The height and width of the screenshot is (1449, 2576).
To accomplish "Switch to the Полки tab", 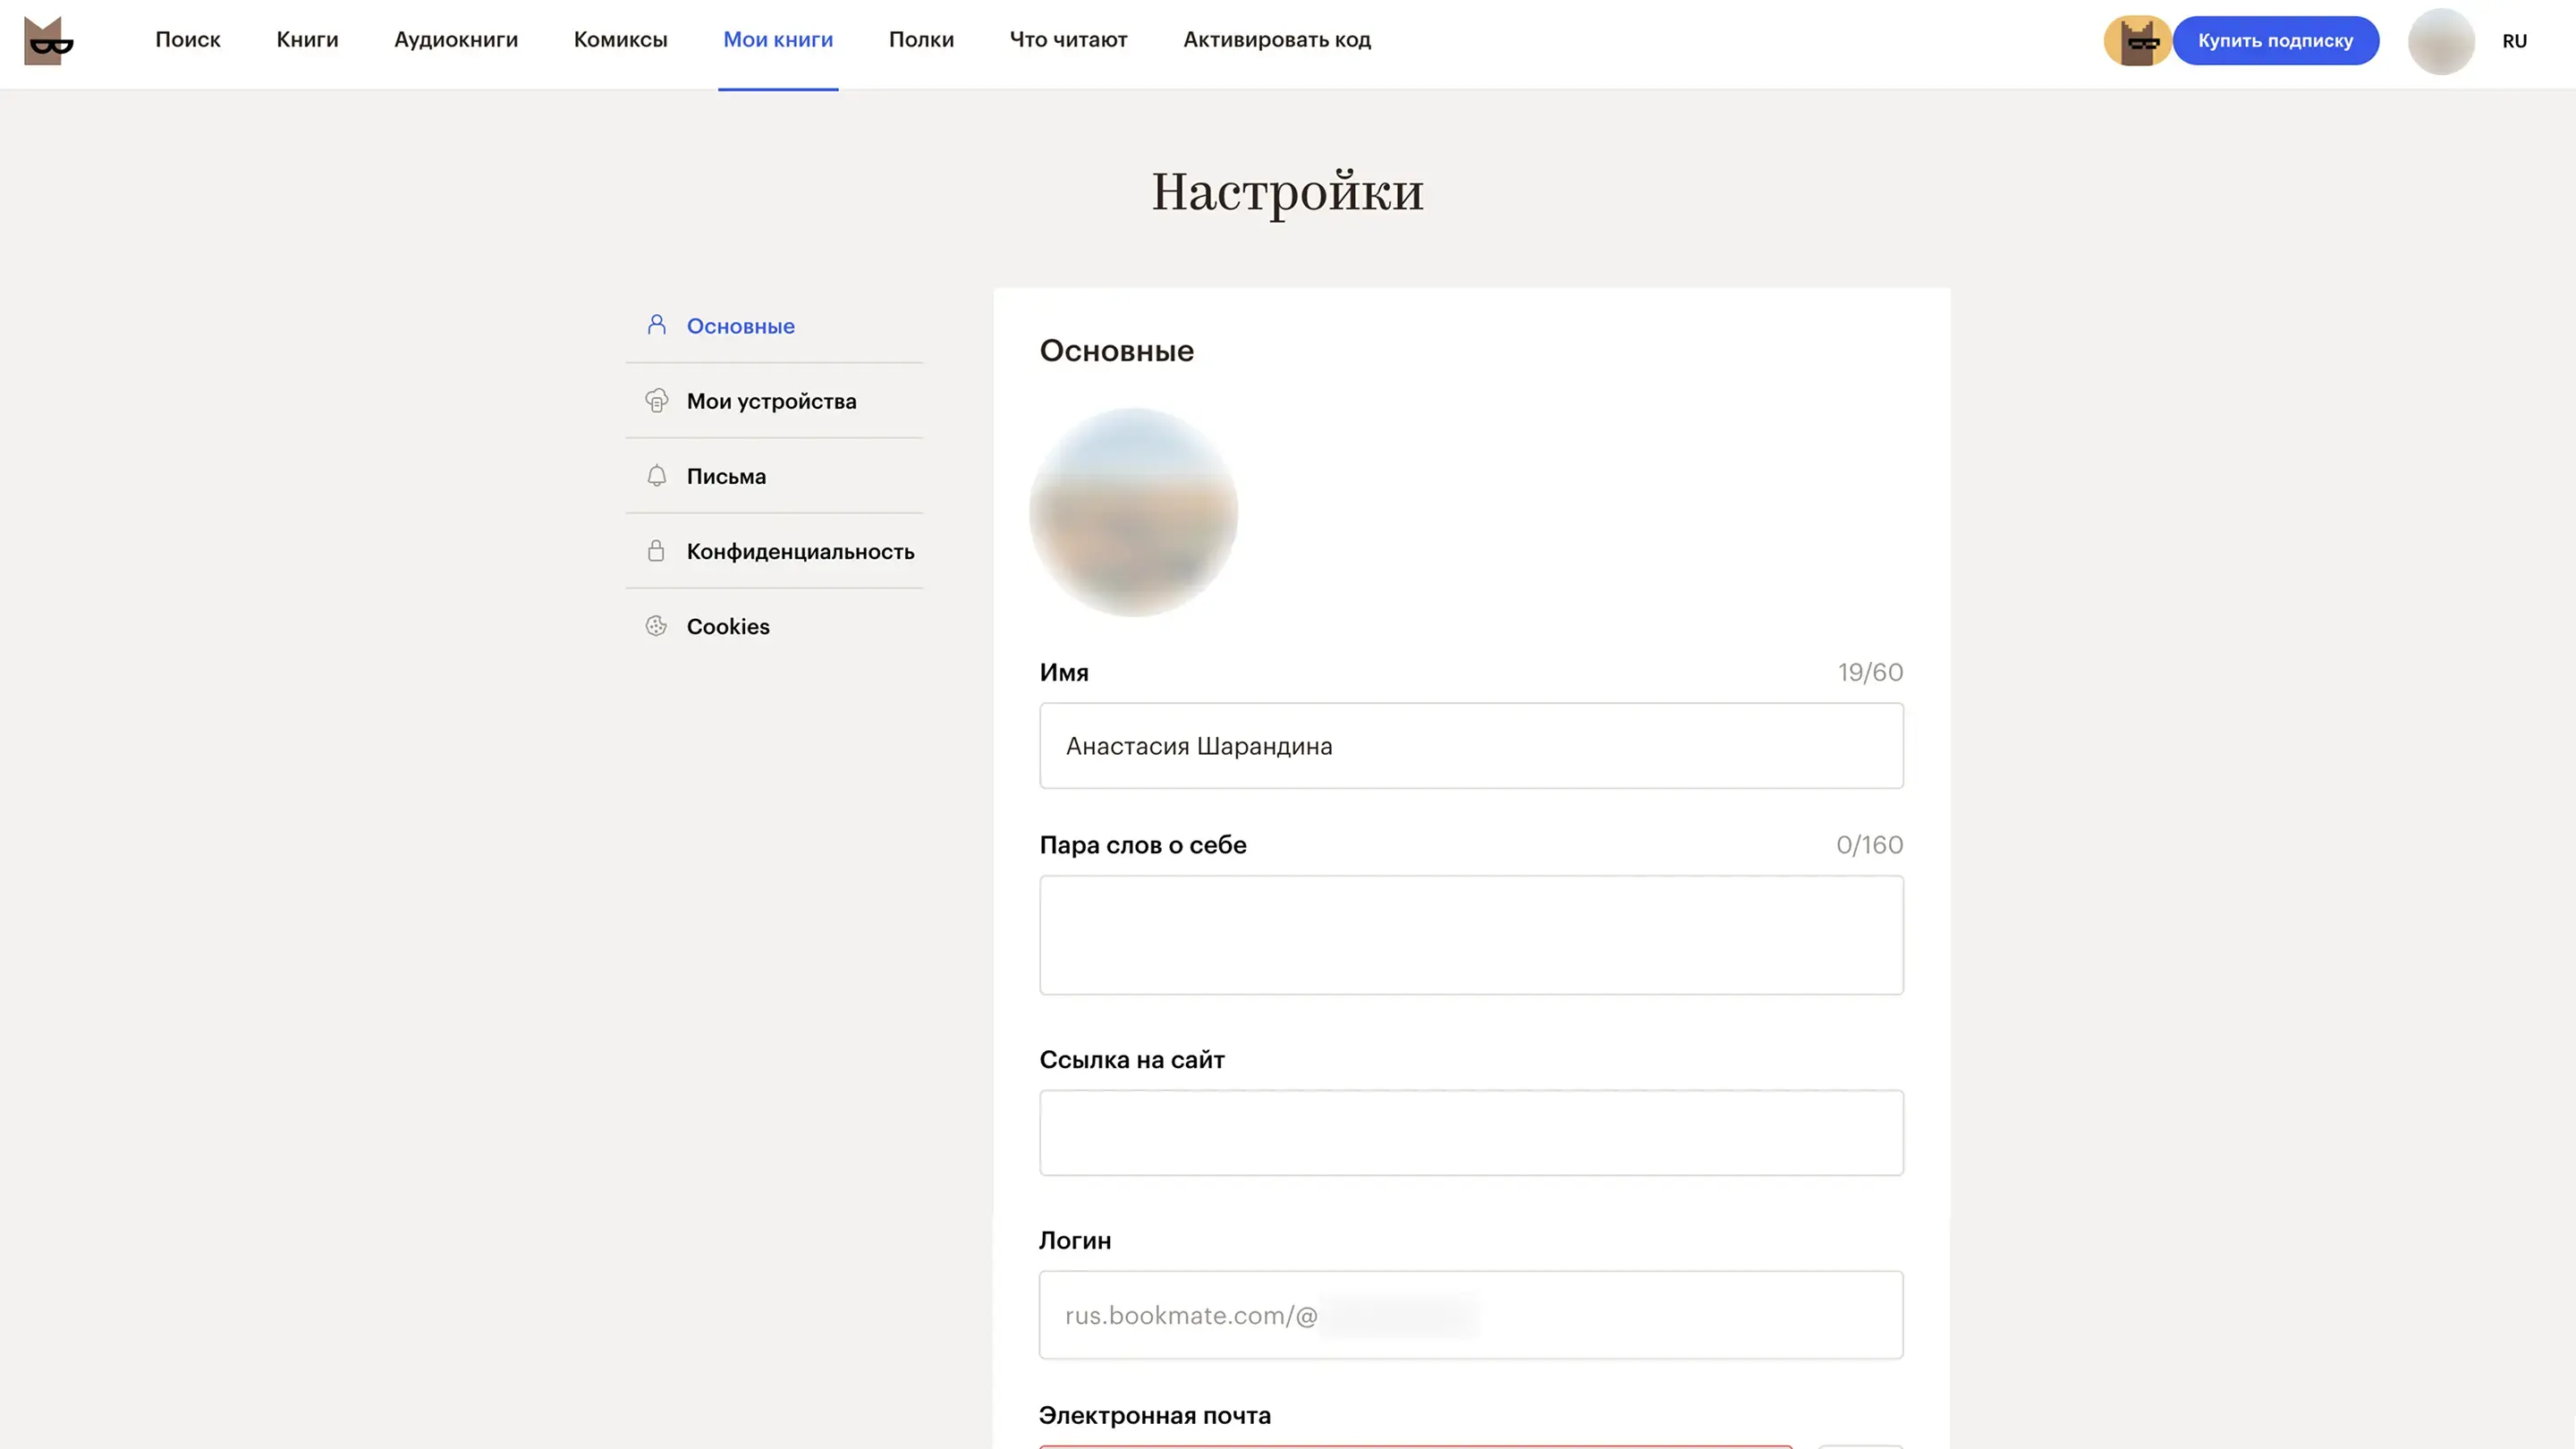I will [921, 40].
